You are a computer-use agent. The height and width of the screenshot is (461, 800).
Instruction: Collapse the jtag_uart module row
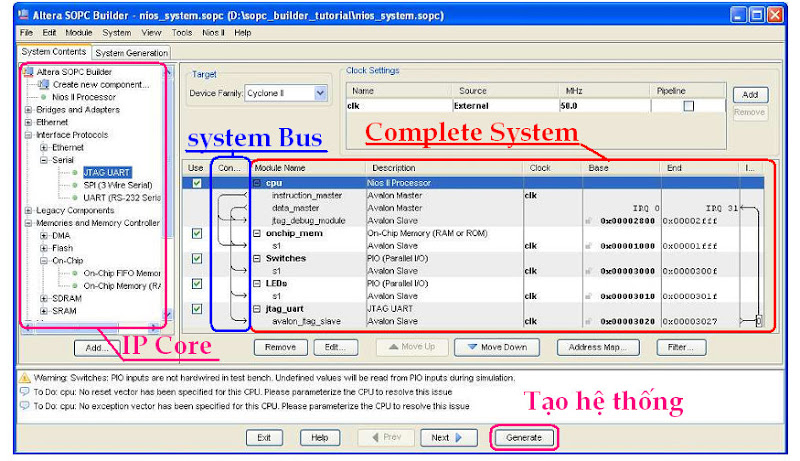(x=257, y=309)
